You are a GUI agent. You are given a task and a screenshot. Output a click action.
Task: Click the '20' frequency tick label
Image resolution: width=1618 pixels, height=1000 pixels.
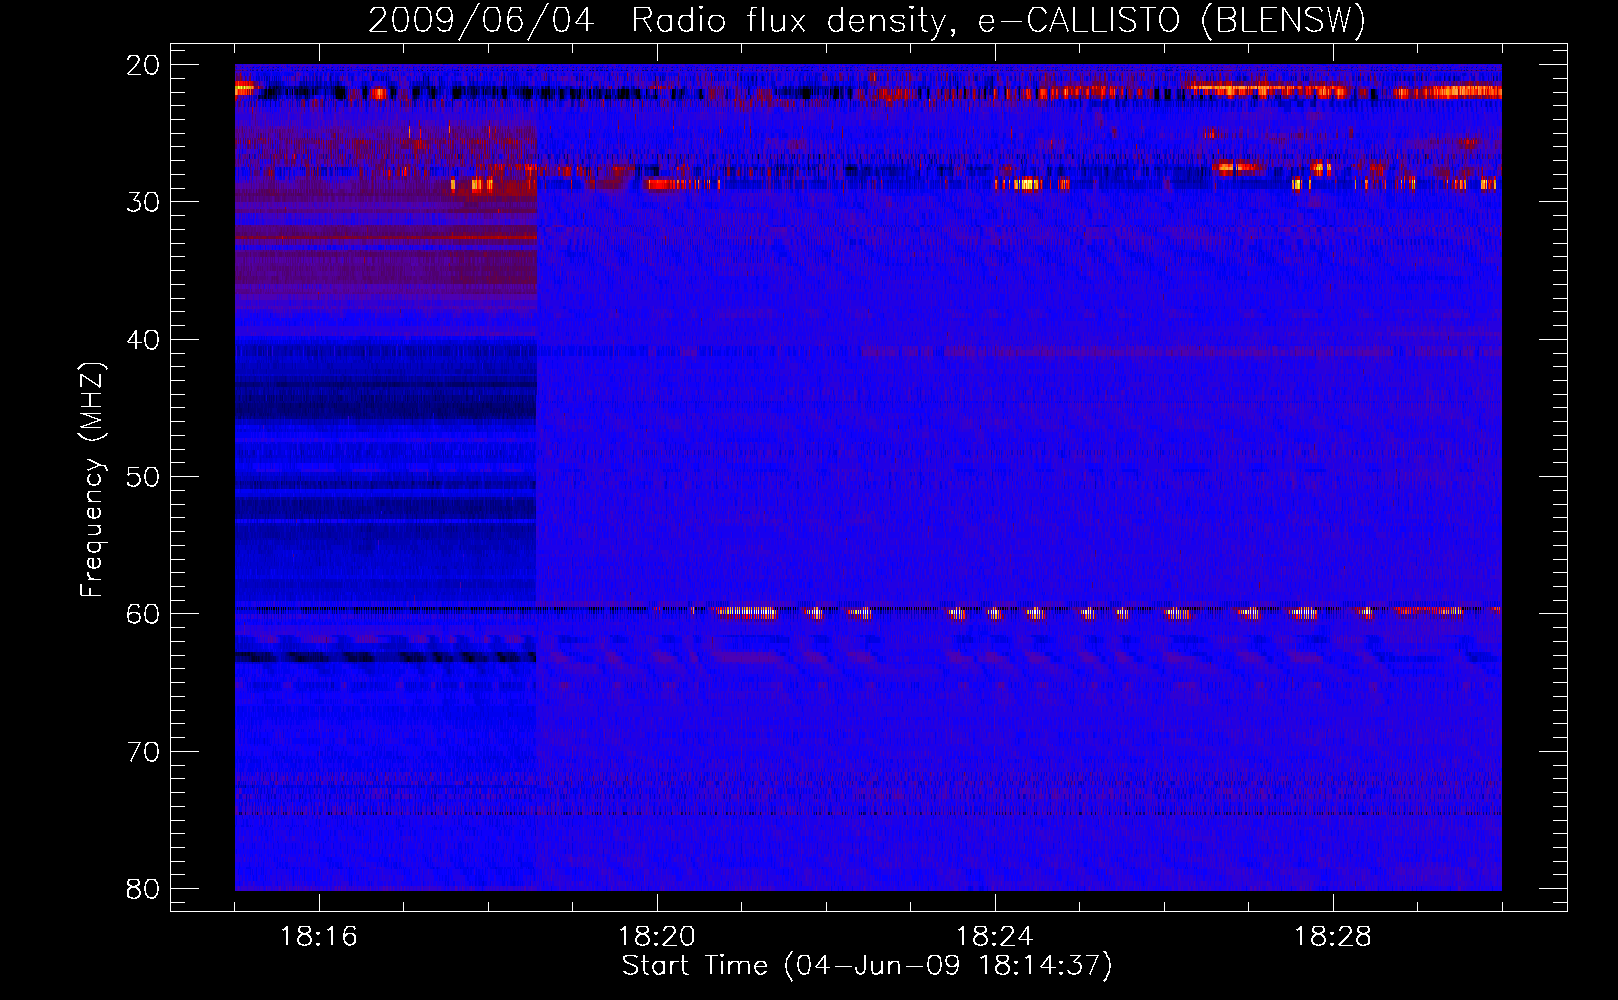pyautogui.click(x=144, y=65)
